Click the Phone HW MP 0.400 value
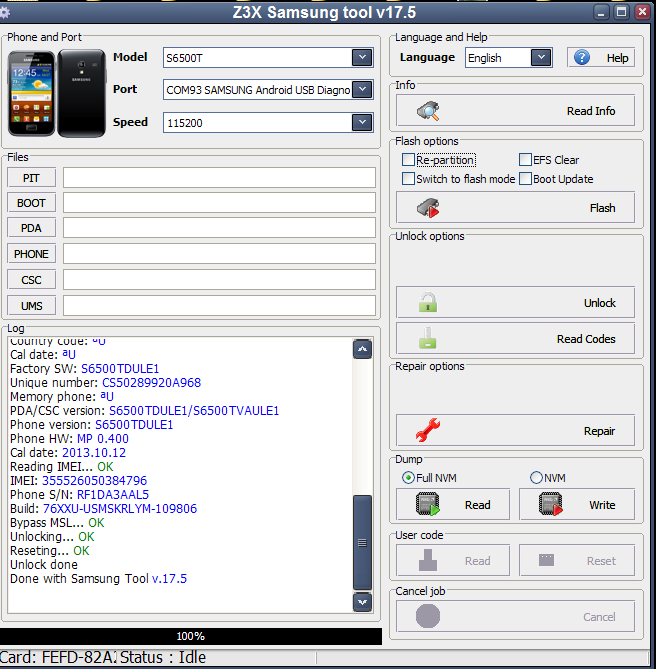 coord(103,438)
